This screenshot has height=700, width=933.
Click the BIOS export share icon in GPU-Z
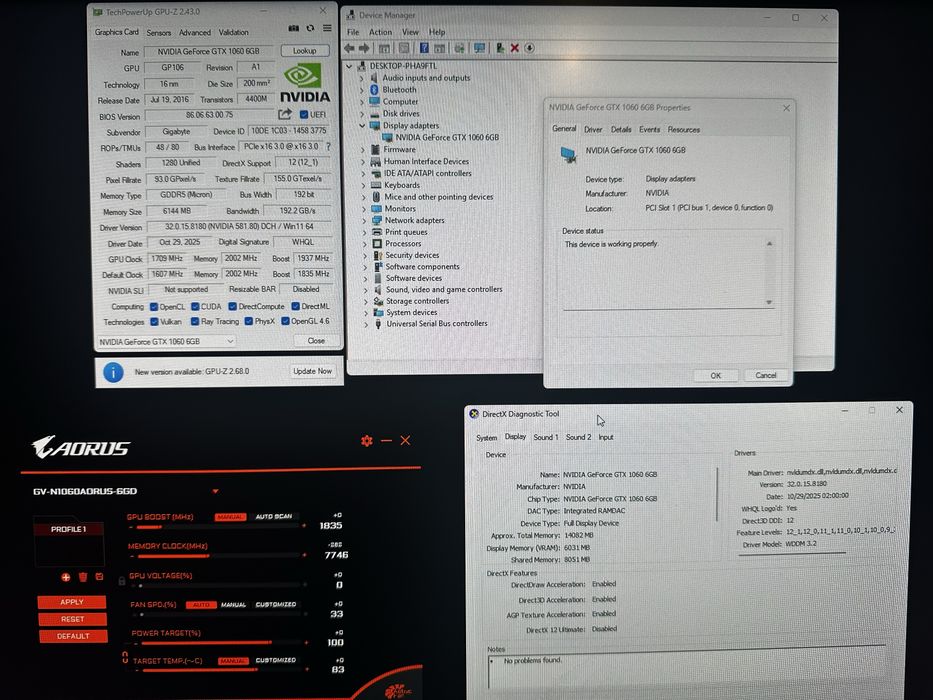click(x=285, y=114)
